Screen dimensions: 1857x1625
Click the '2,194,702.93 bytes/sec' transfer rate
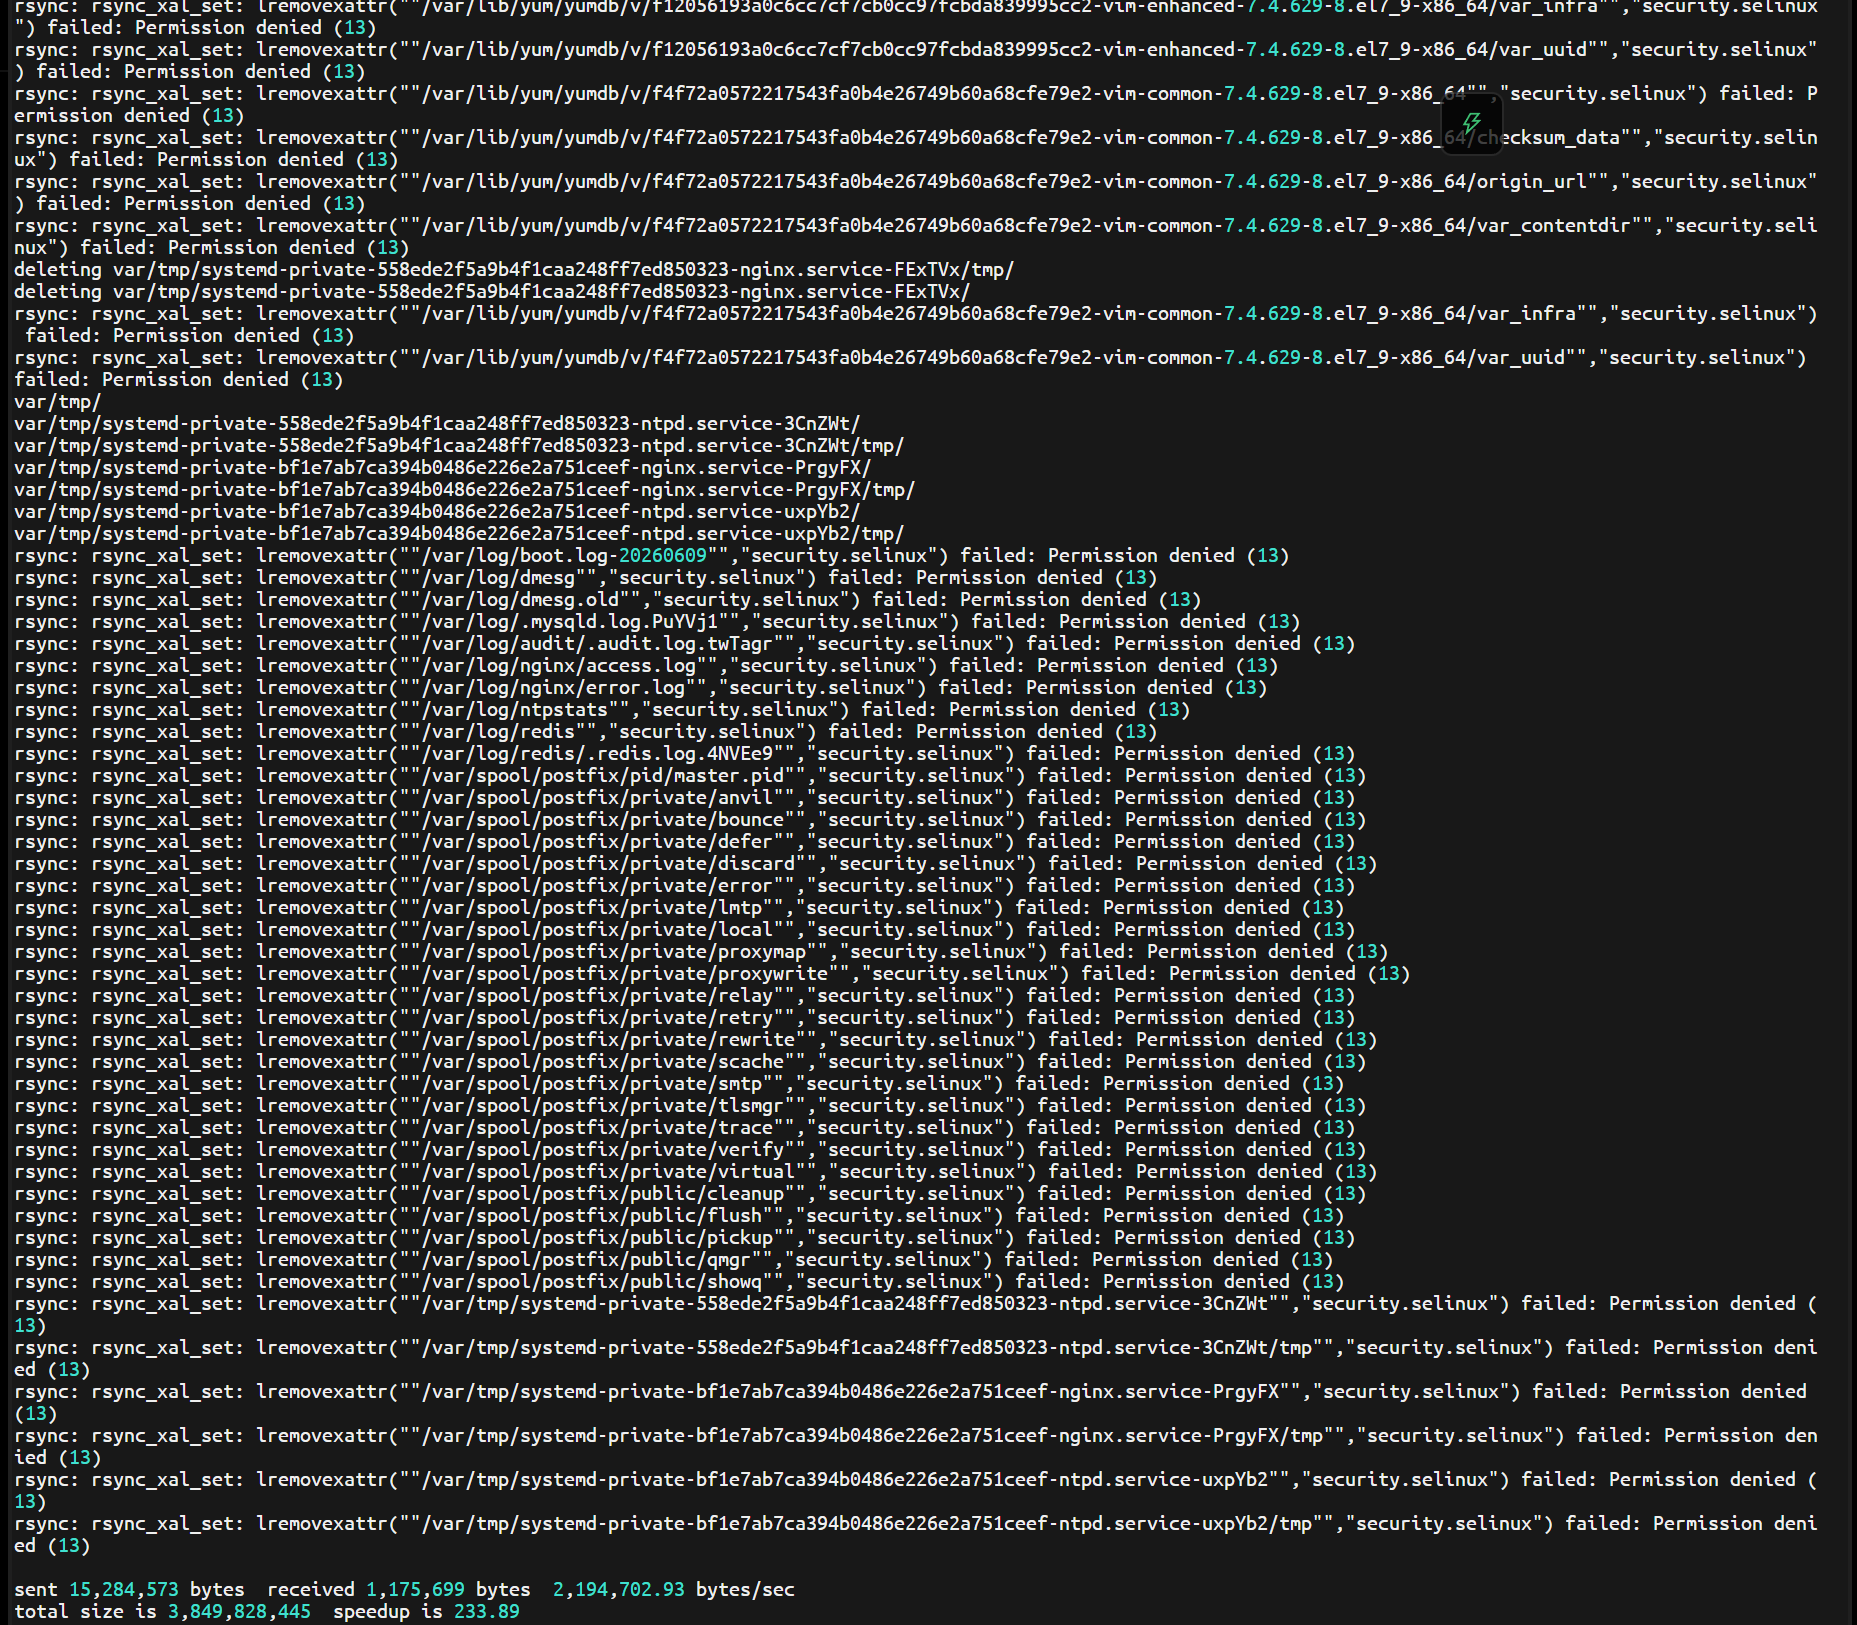[674, 1590]
